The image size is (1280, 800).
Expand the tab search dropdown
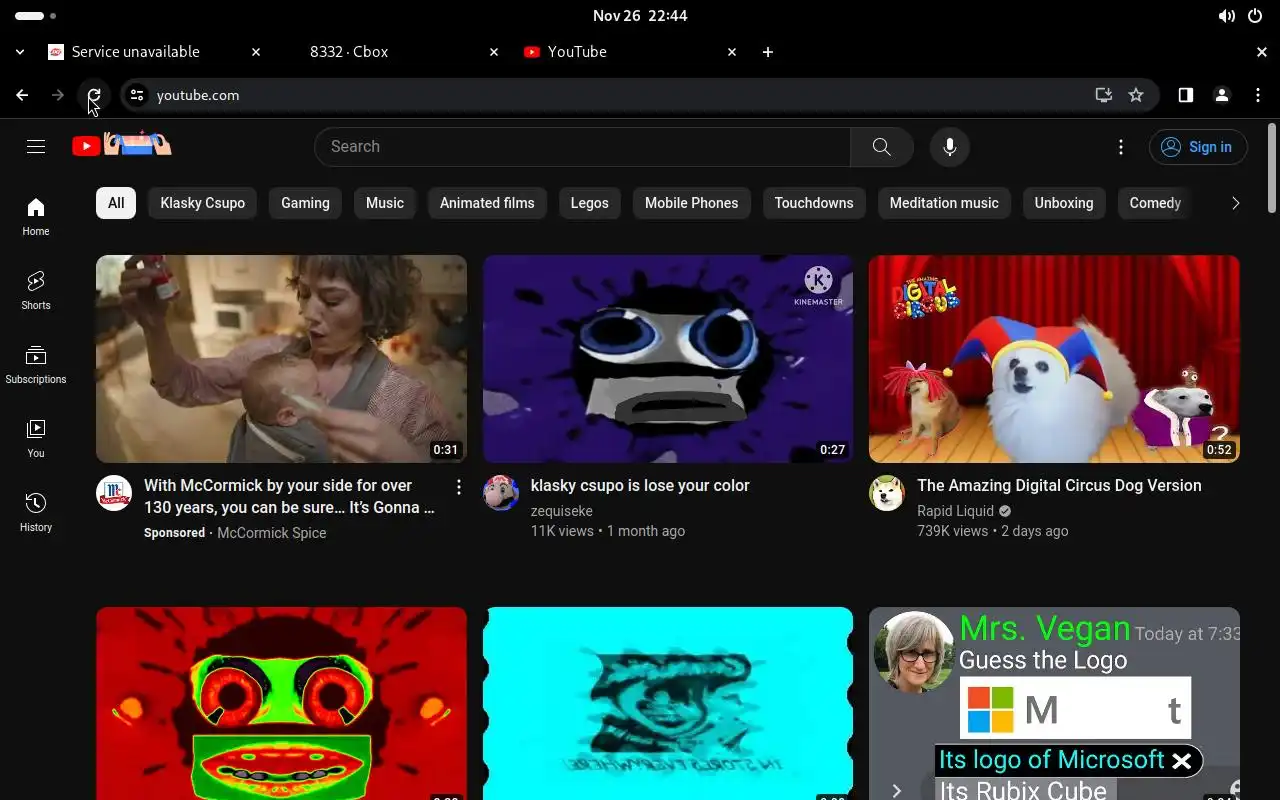click(20, 52)
